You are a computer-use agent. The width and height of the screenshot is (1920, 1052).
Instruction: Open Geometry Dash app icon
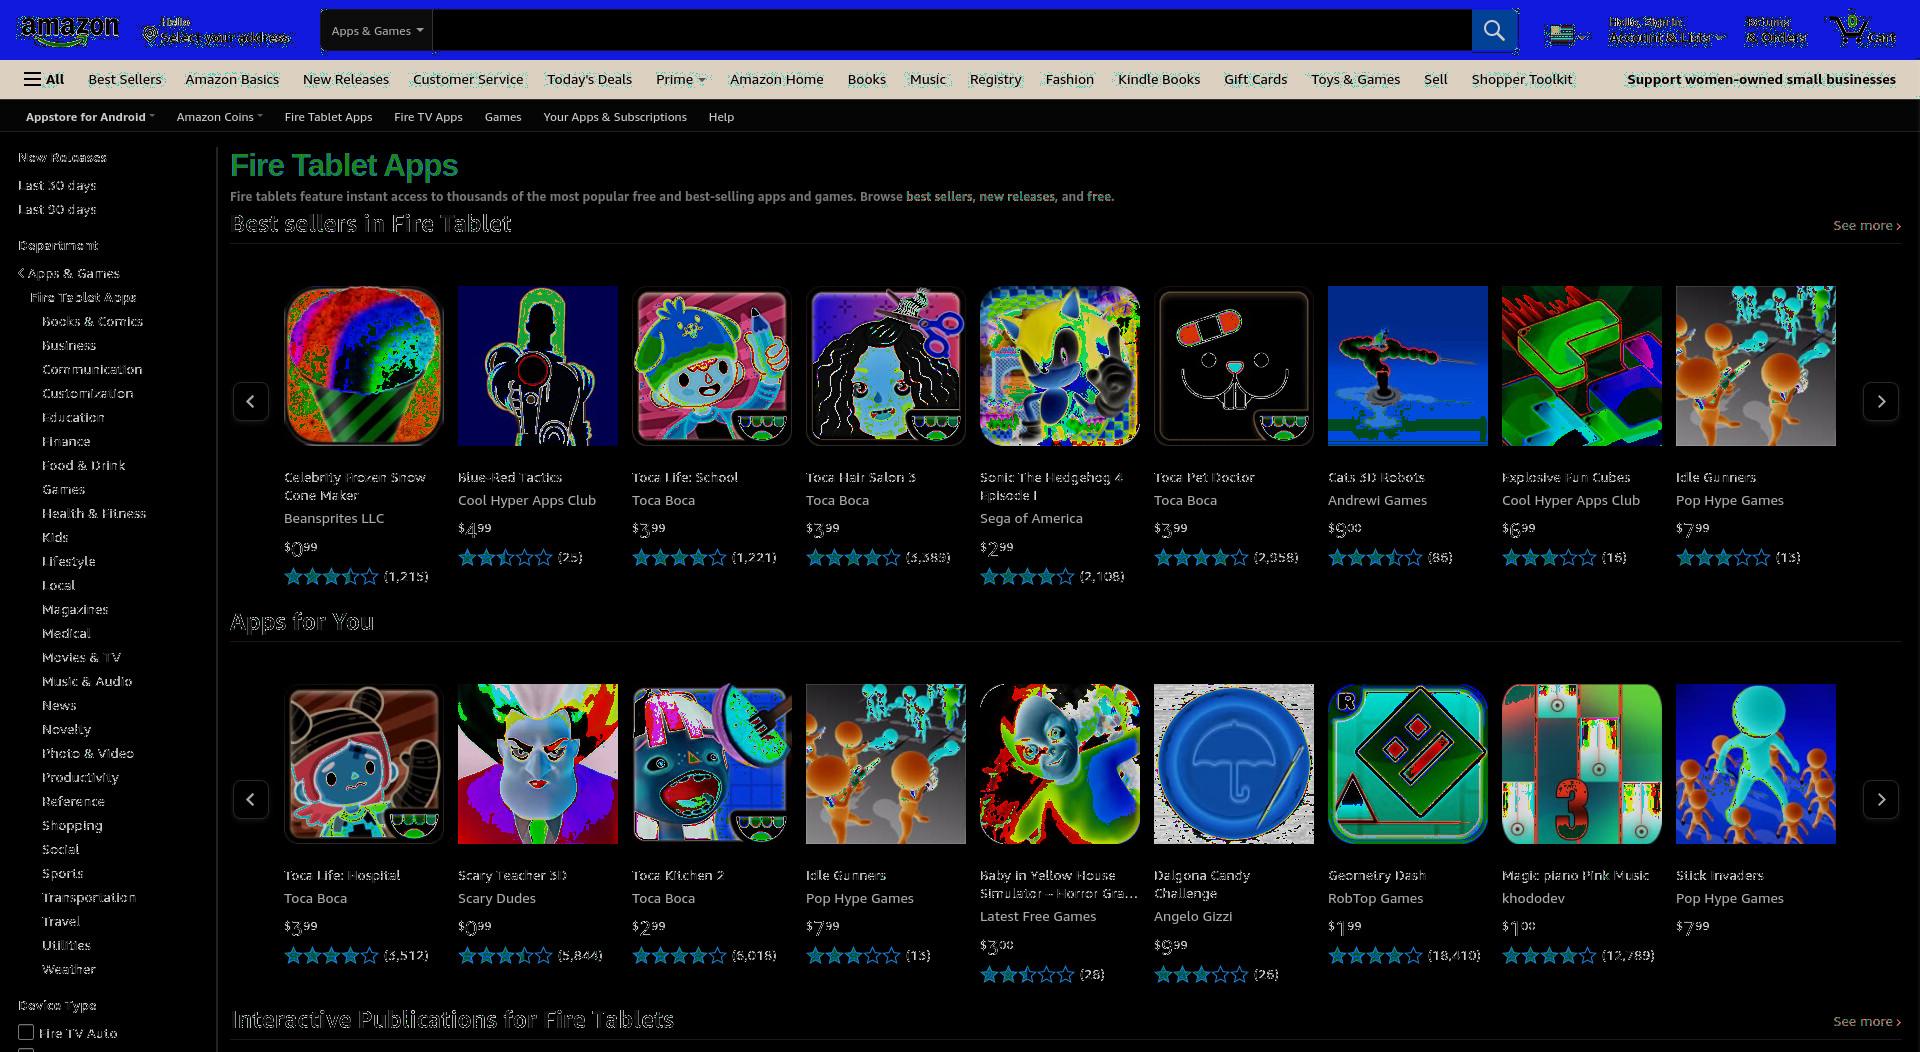(1408, 764)
